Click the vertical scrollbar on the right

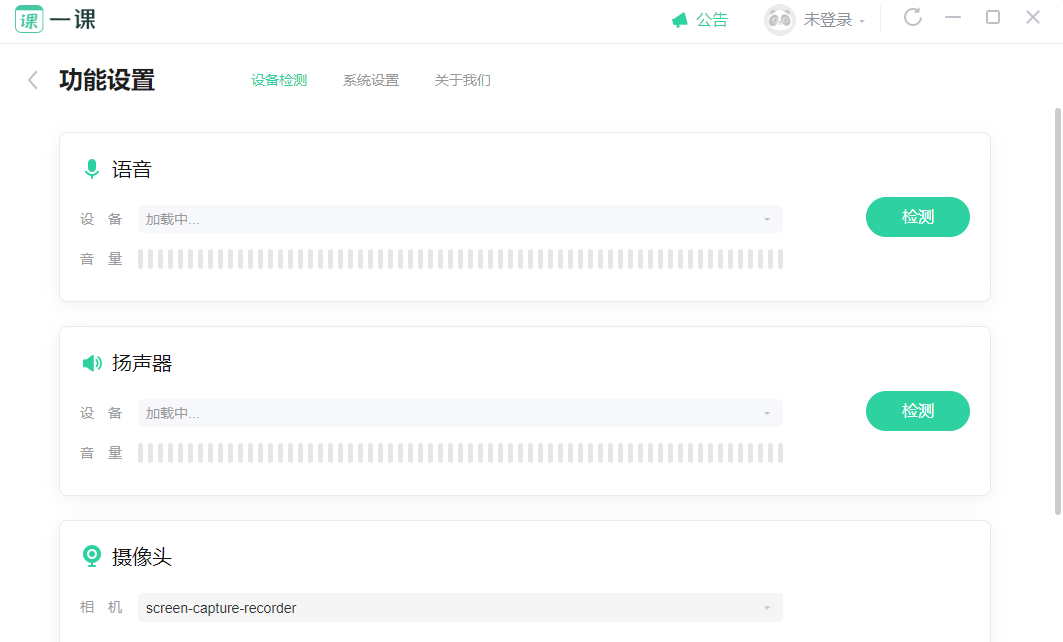pos(1058,312)
